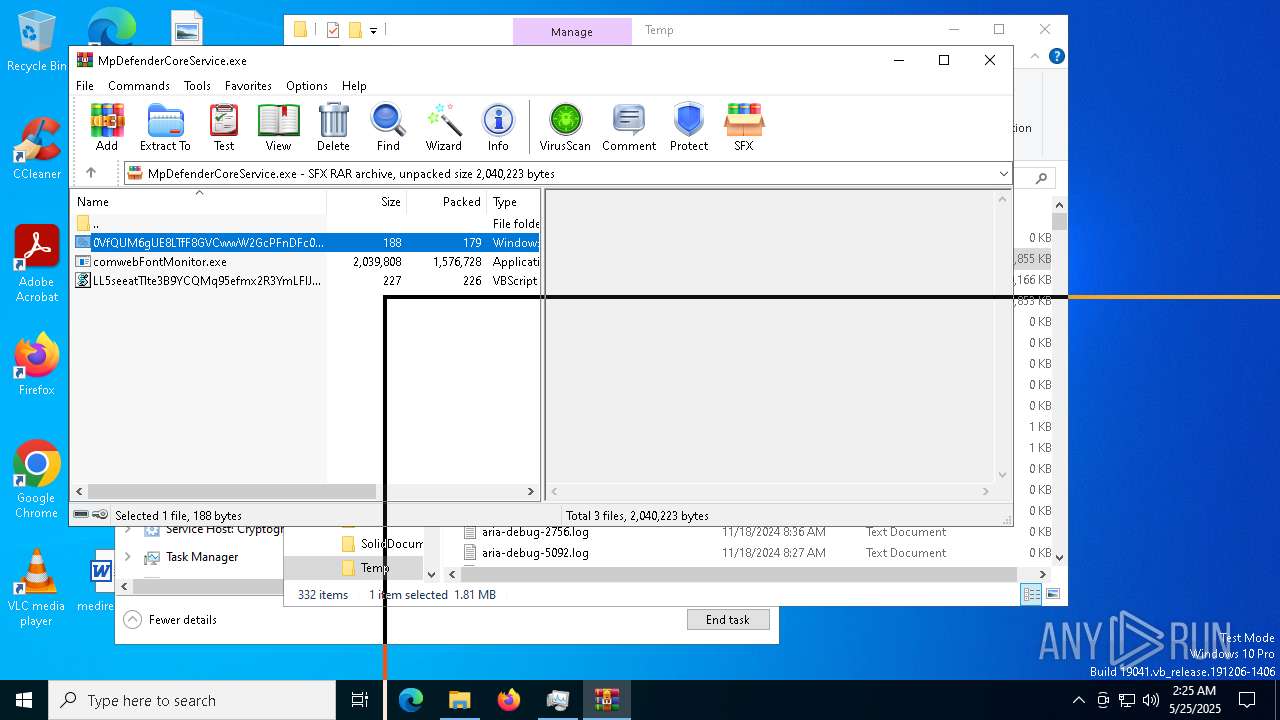The width and height of the screenshot is (1280, 720).
Task: Open the File menu
Action: [85, 86]
